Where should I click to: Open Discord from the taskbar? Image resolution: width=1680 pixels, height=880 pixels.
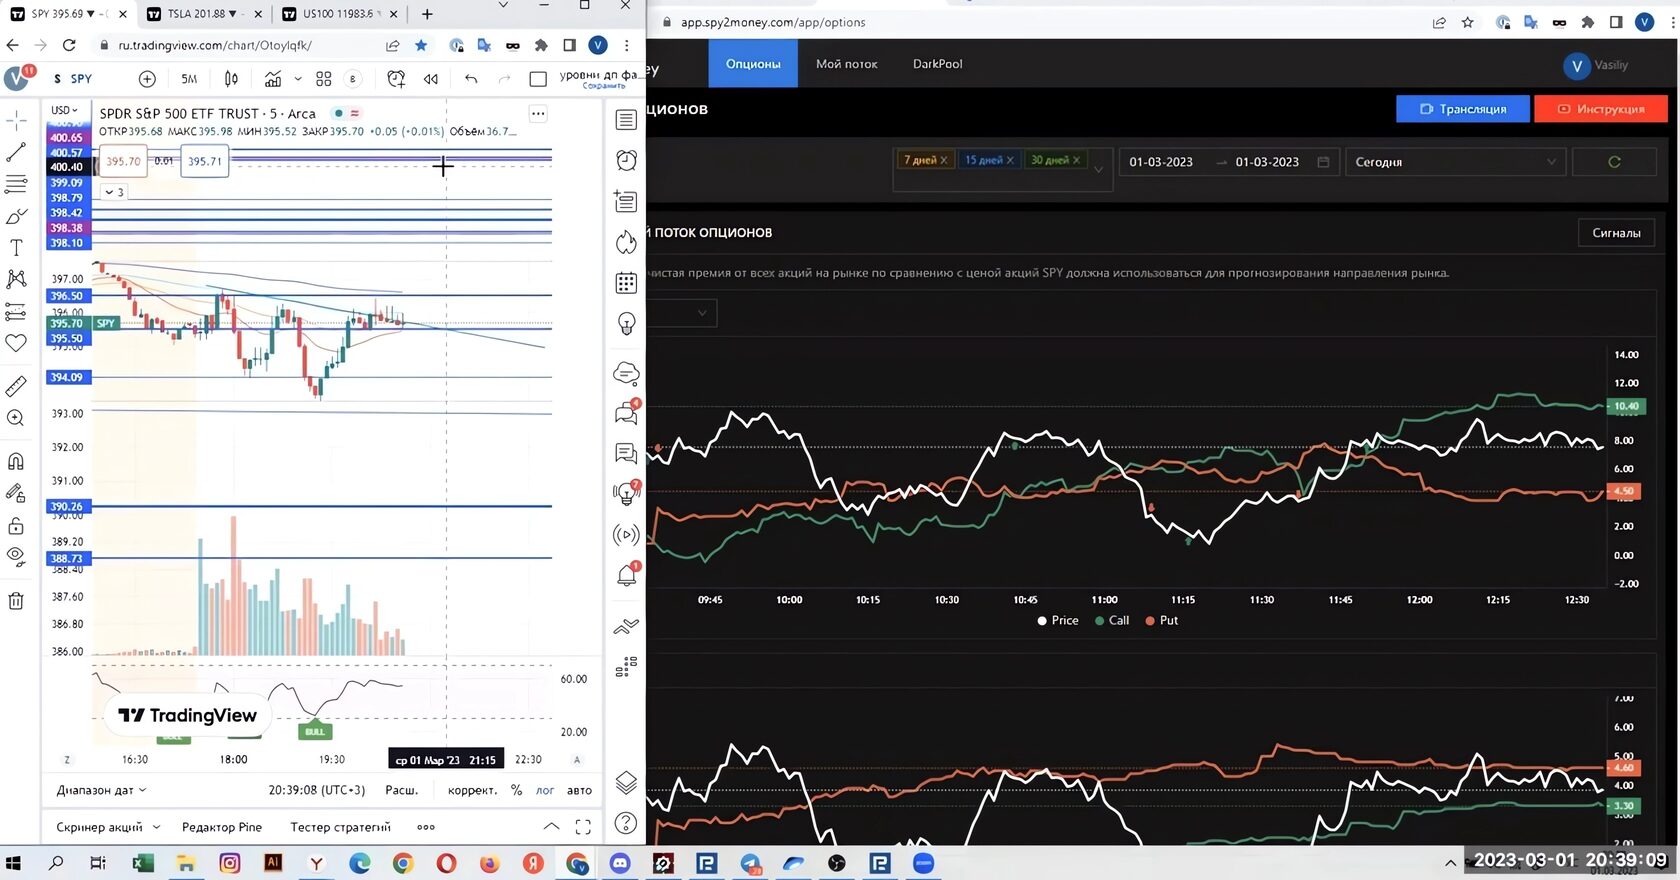620,863
